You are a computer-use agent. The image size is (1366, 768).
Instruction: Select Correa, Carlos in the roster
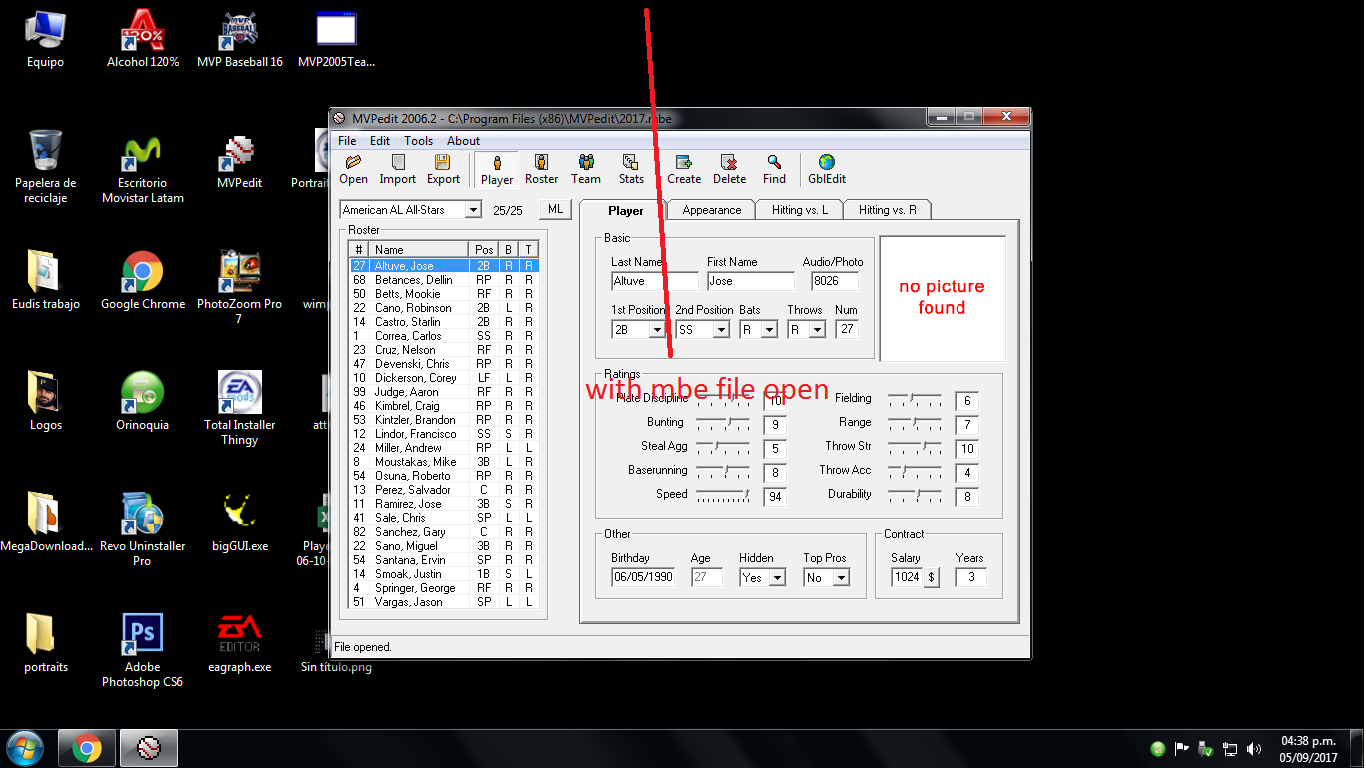pyautogui.click(x=444, y=336)
